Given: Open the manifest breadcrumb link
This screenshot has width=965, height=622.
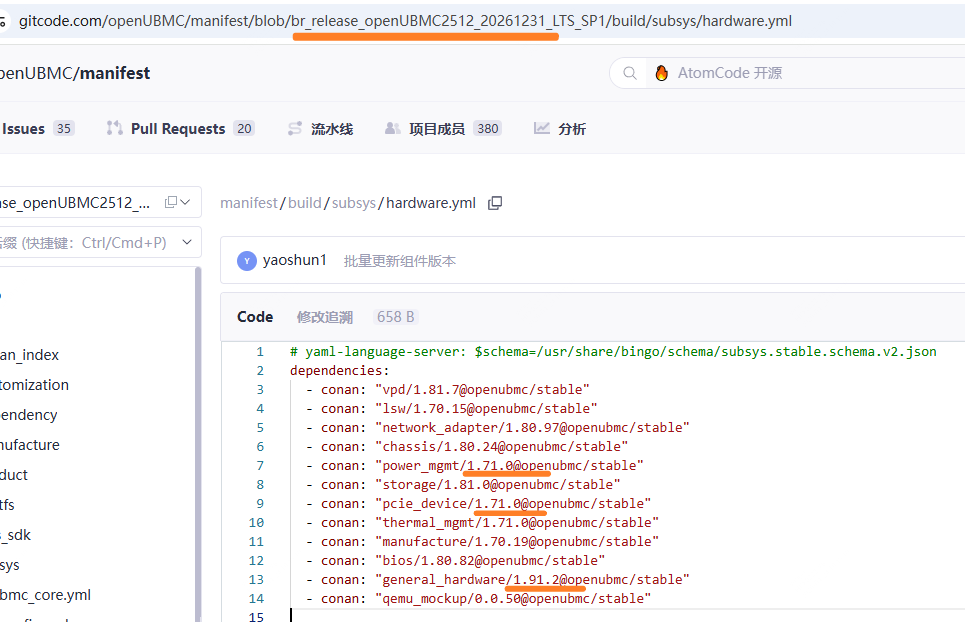Looking at the screenshot, I should pos(248,203).
